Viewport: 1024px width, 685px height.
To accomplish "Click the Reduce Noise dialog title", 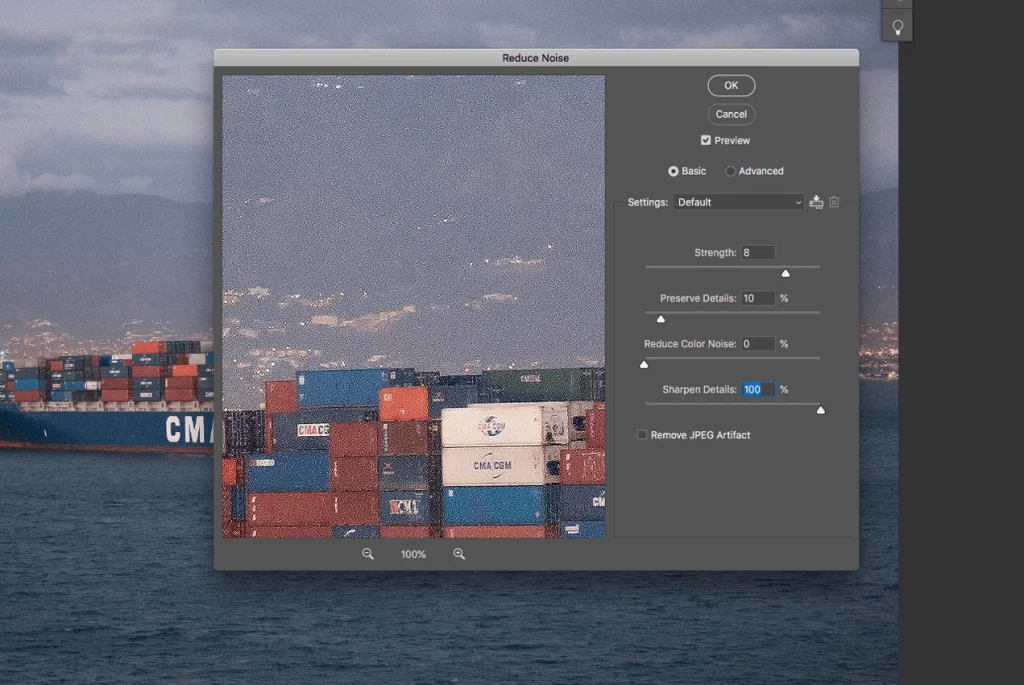I will (x=536, y=58).
